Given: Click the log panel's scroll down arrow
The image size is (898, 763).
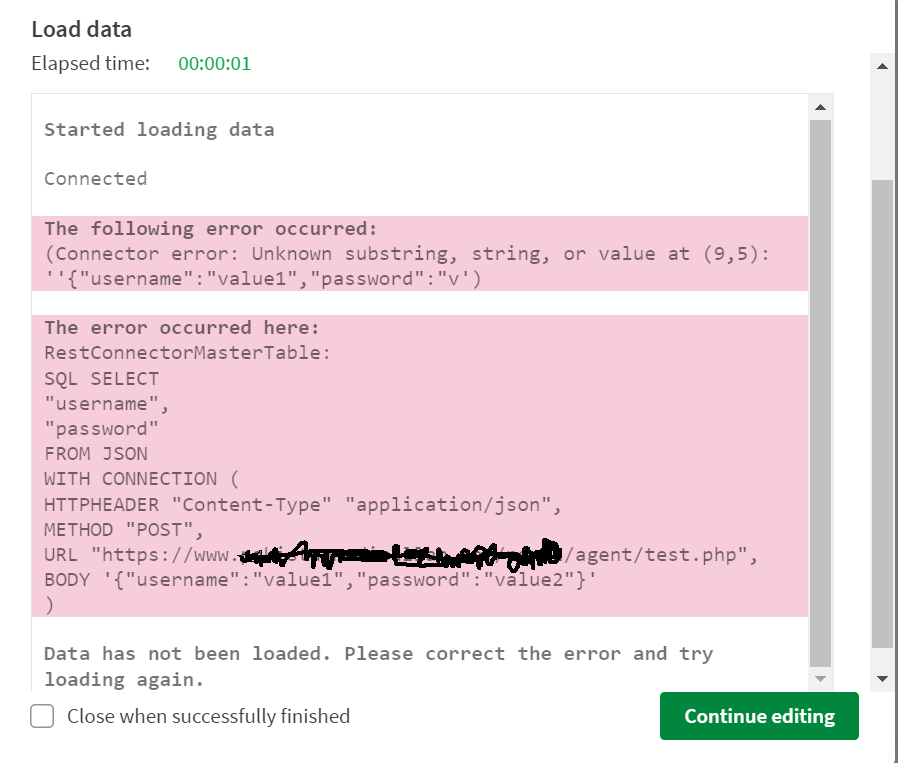Looking at the screenshot, I should 820,679.
